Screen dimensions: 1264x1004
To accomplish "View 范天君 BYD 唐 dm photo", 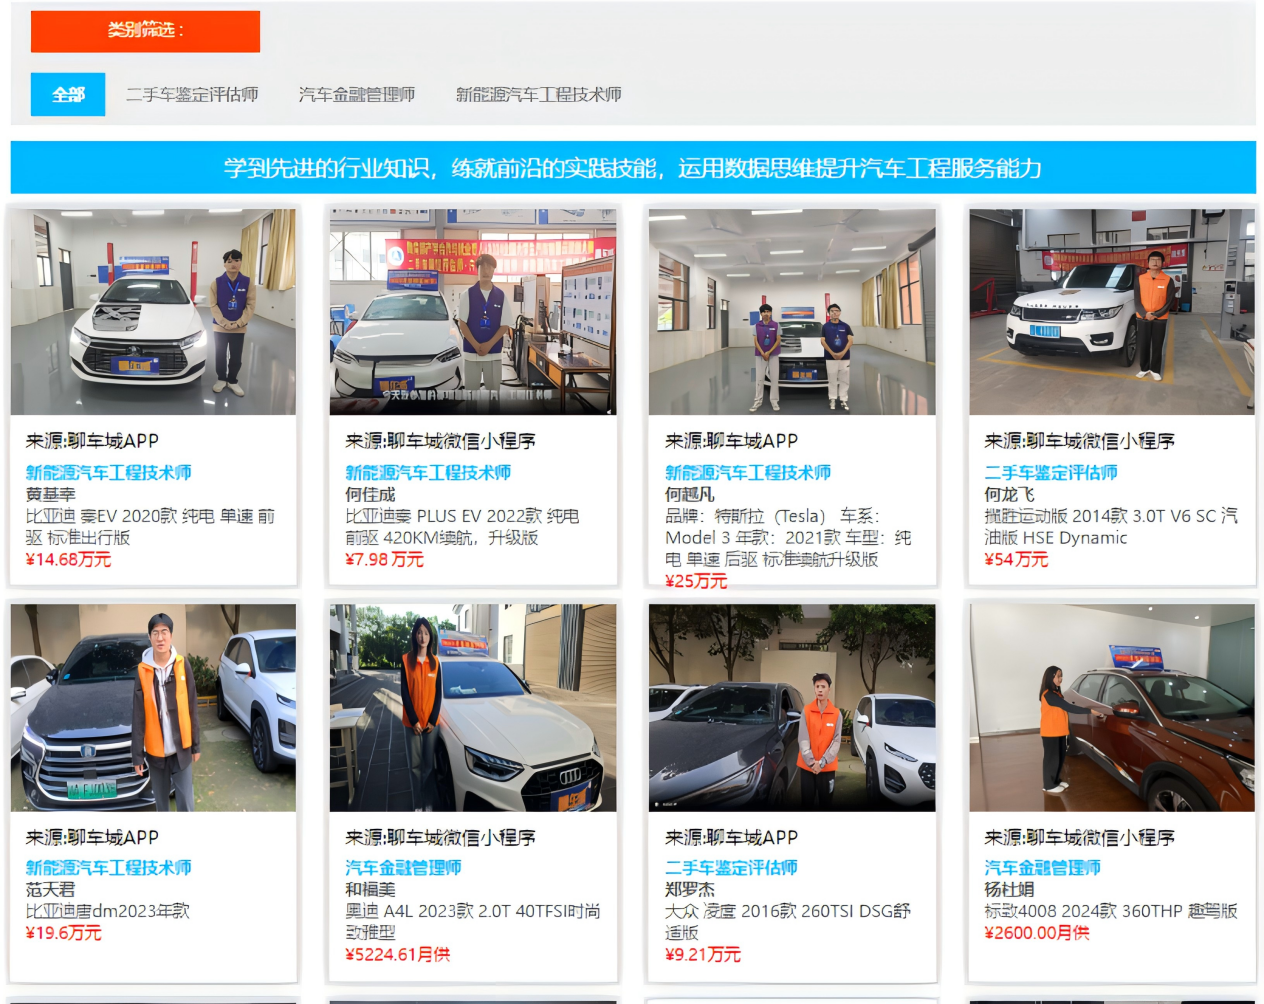I will [153, 707].
